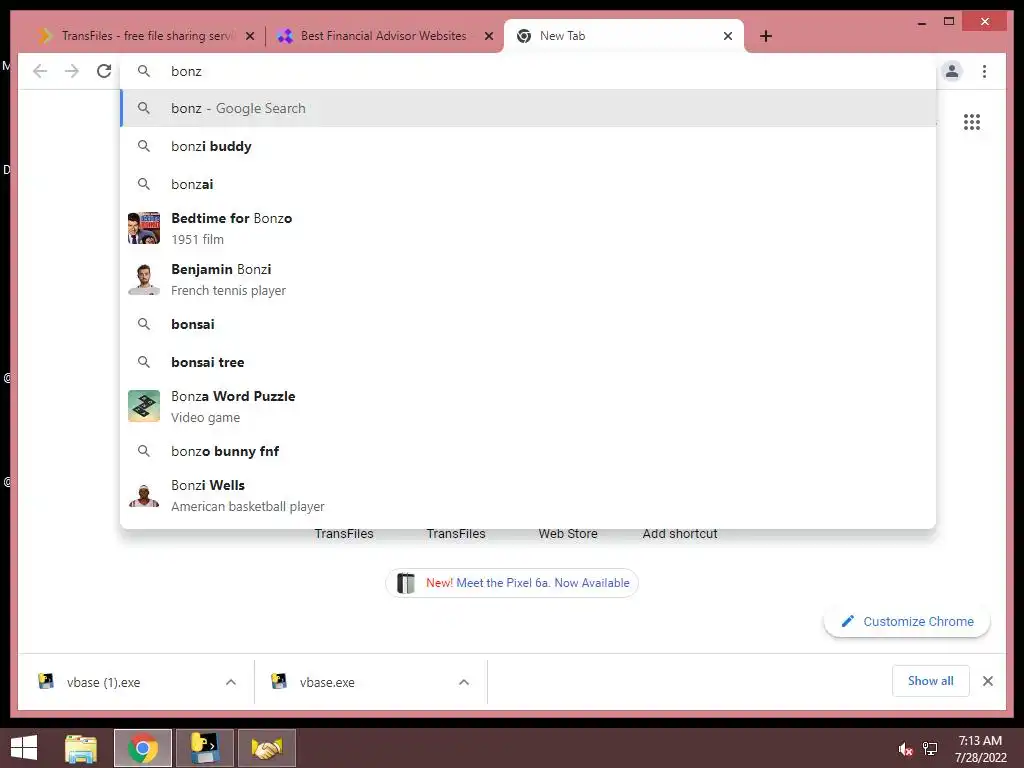
Task: Click search icon beside bonzai
Action: (144, 184)
